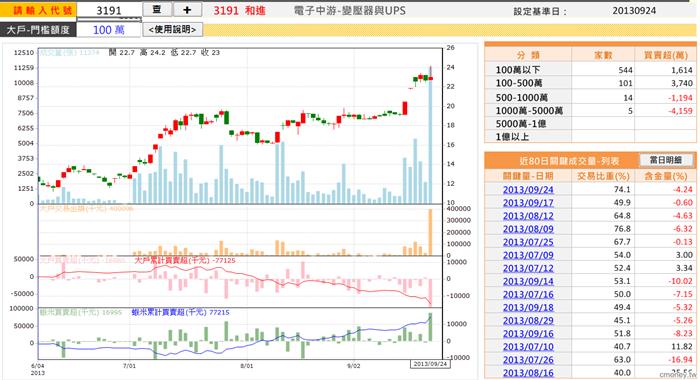This screenshot has width=700, height=380.
Task: Click the 買賣超(萬) column header
Action: tap(666, 55)
